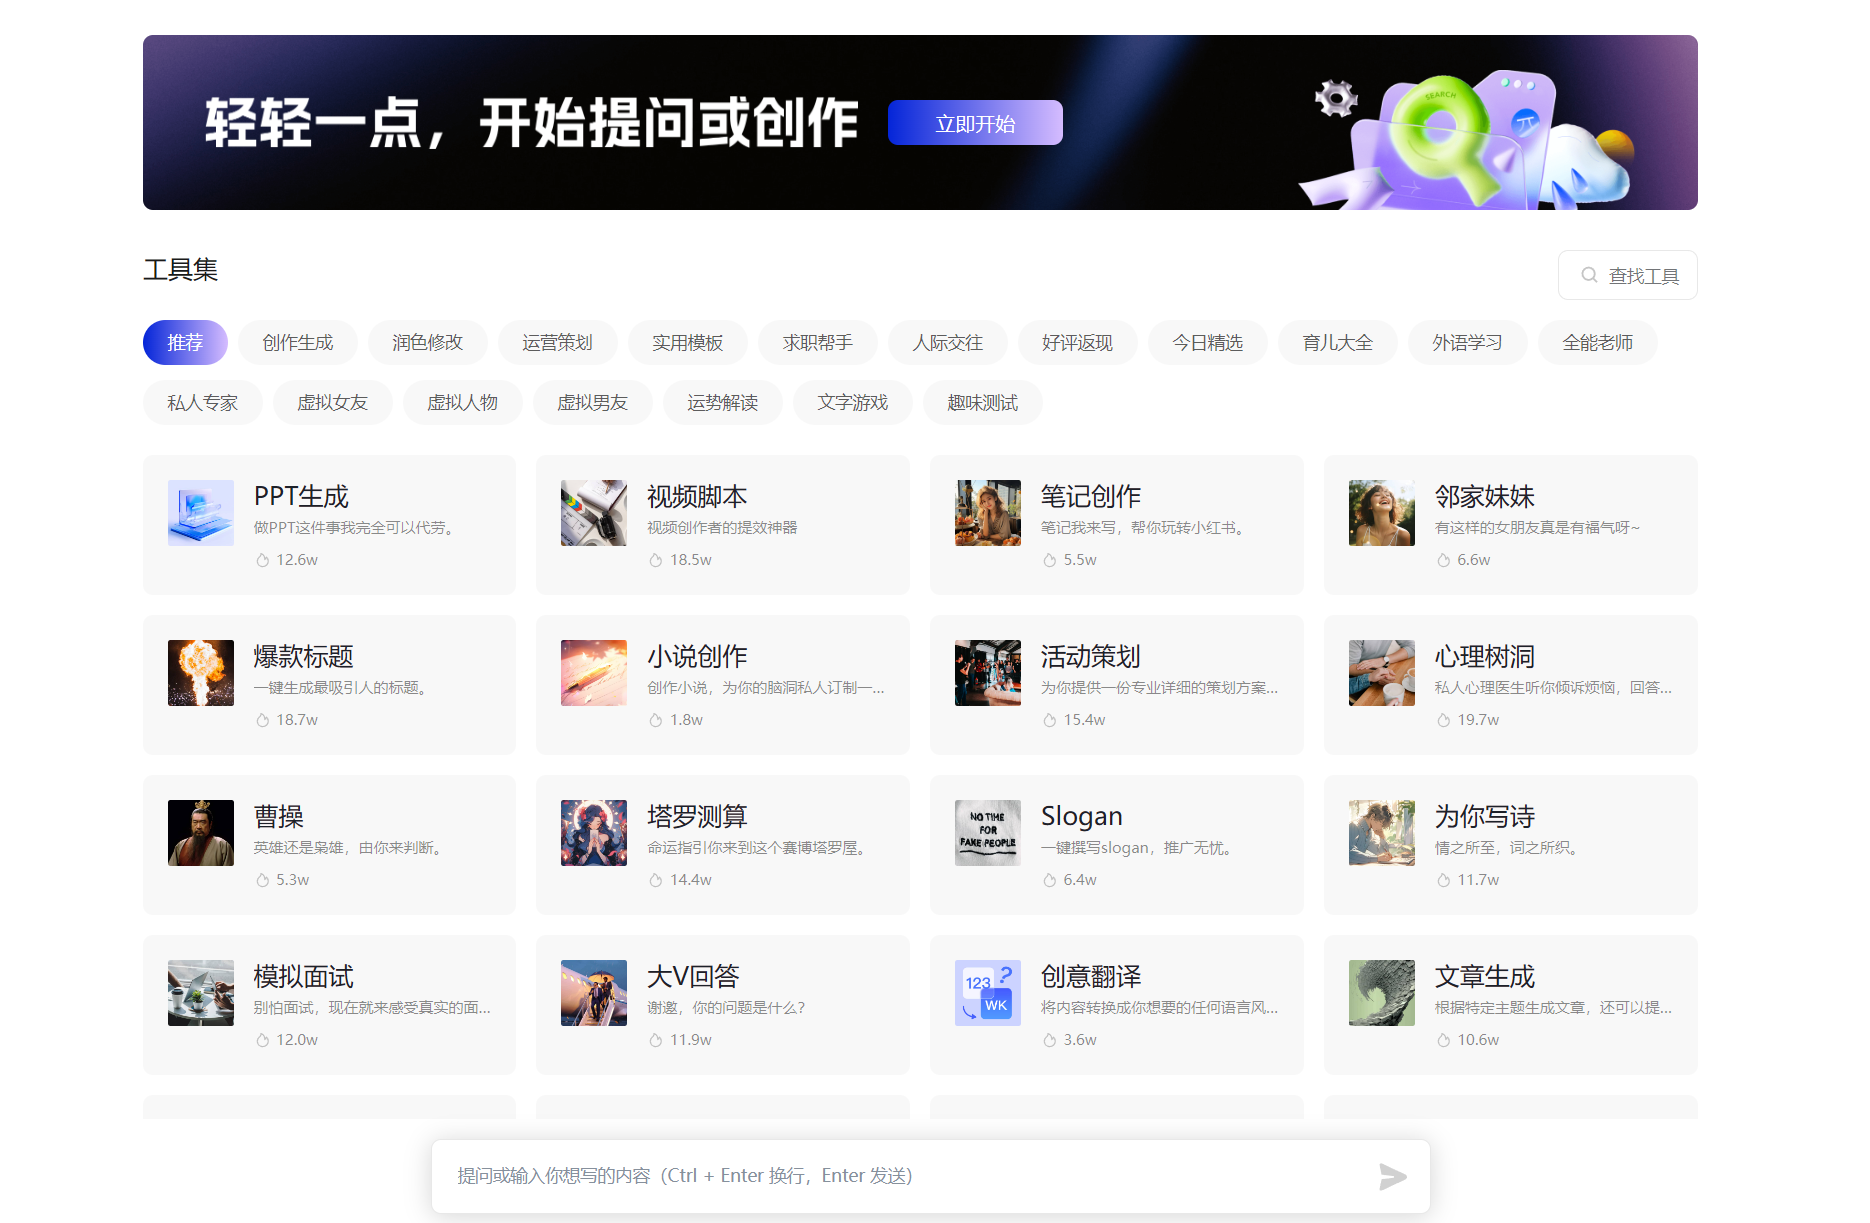Viewport: 1870px width, 1223px height.
Task: Click the 心理树洞 thumbnail
Action: pos(1382,673)
